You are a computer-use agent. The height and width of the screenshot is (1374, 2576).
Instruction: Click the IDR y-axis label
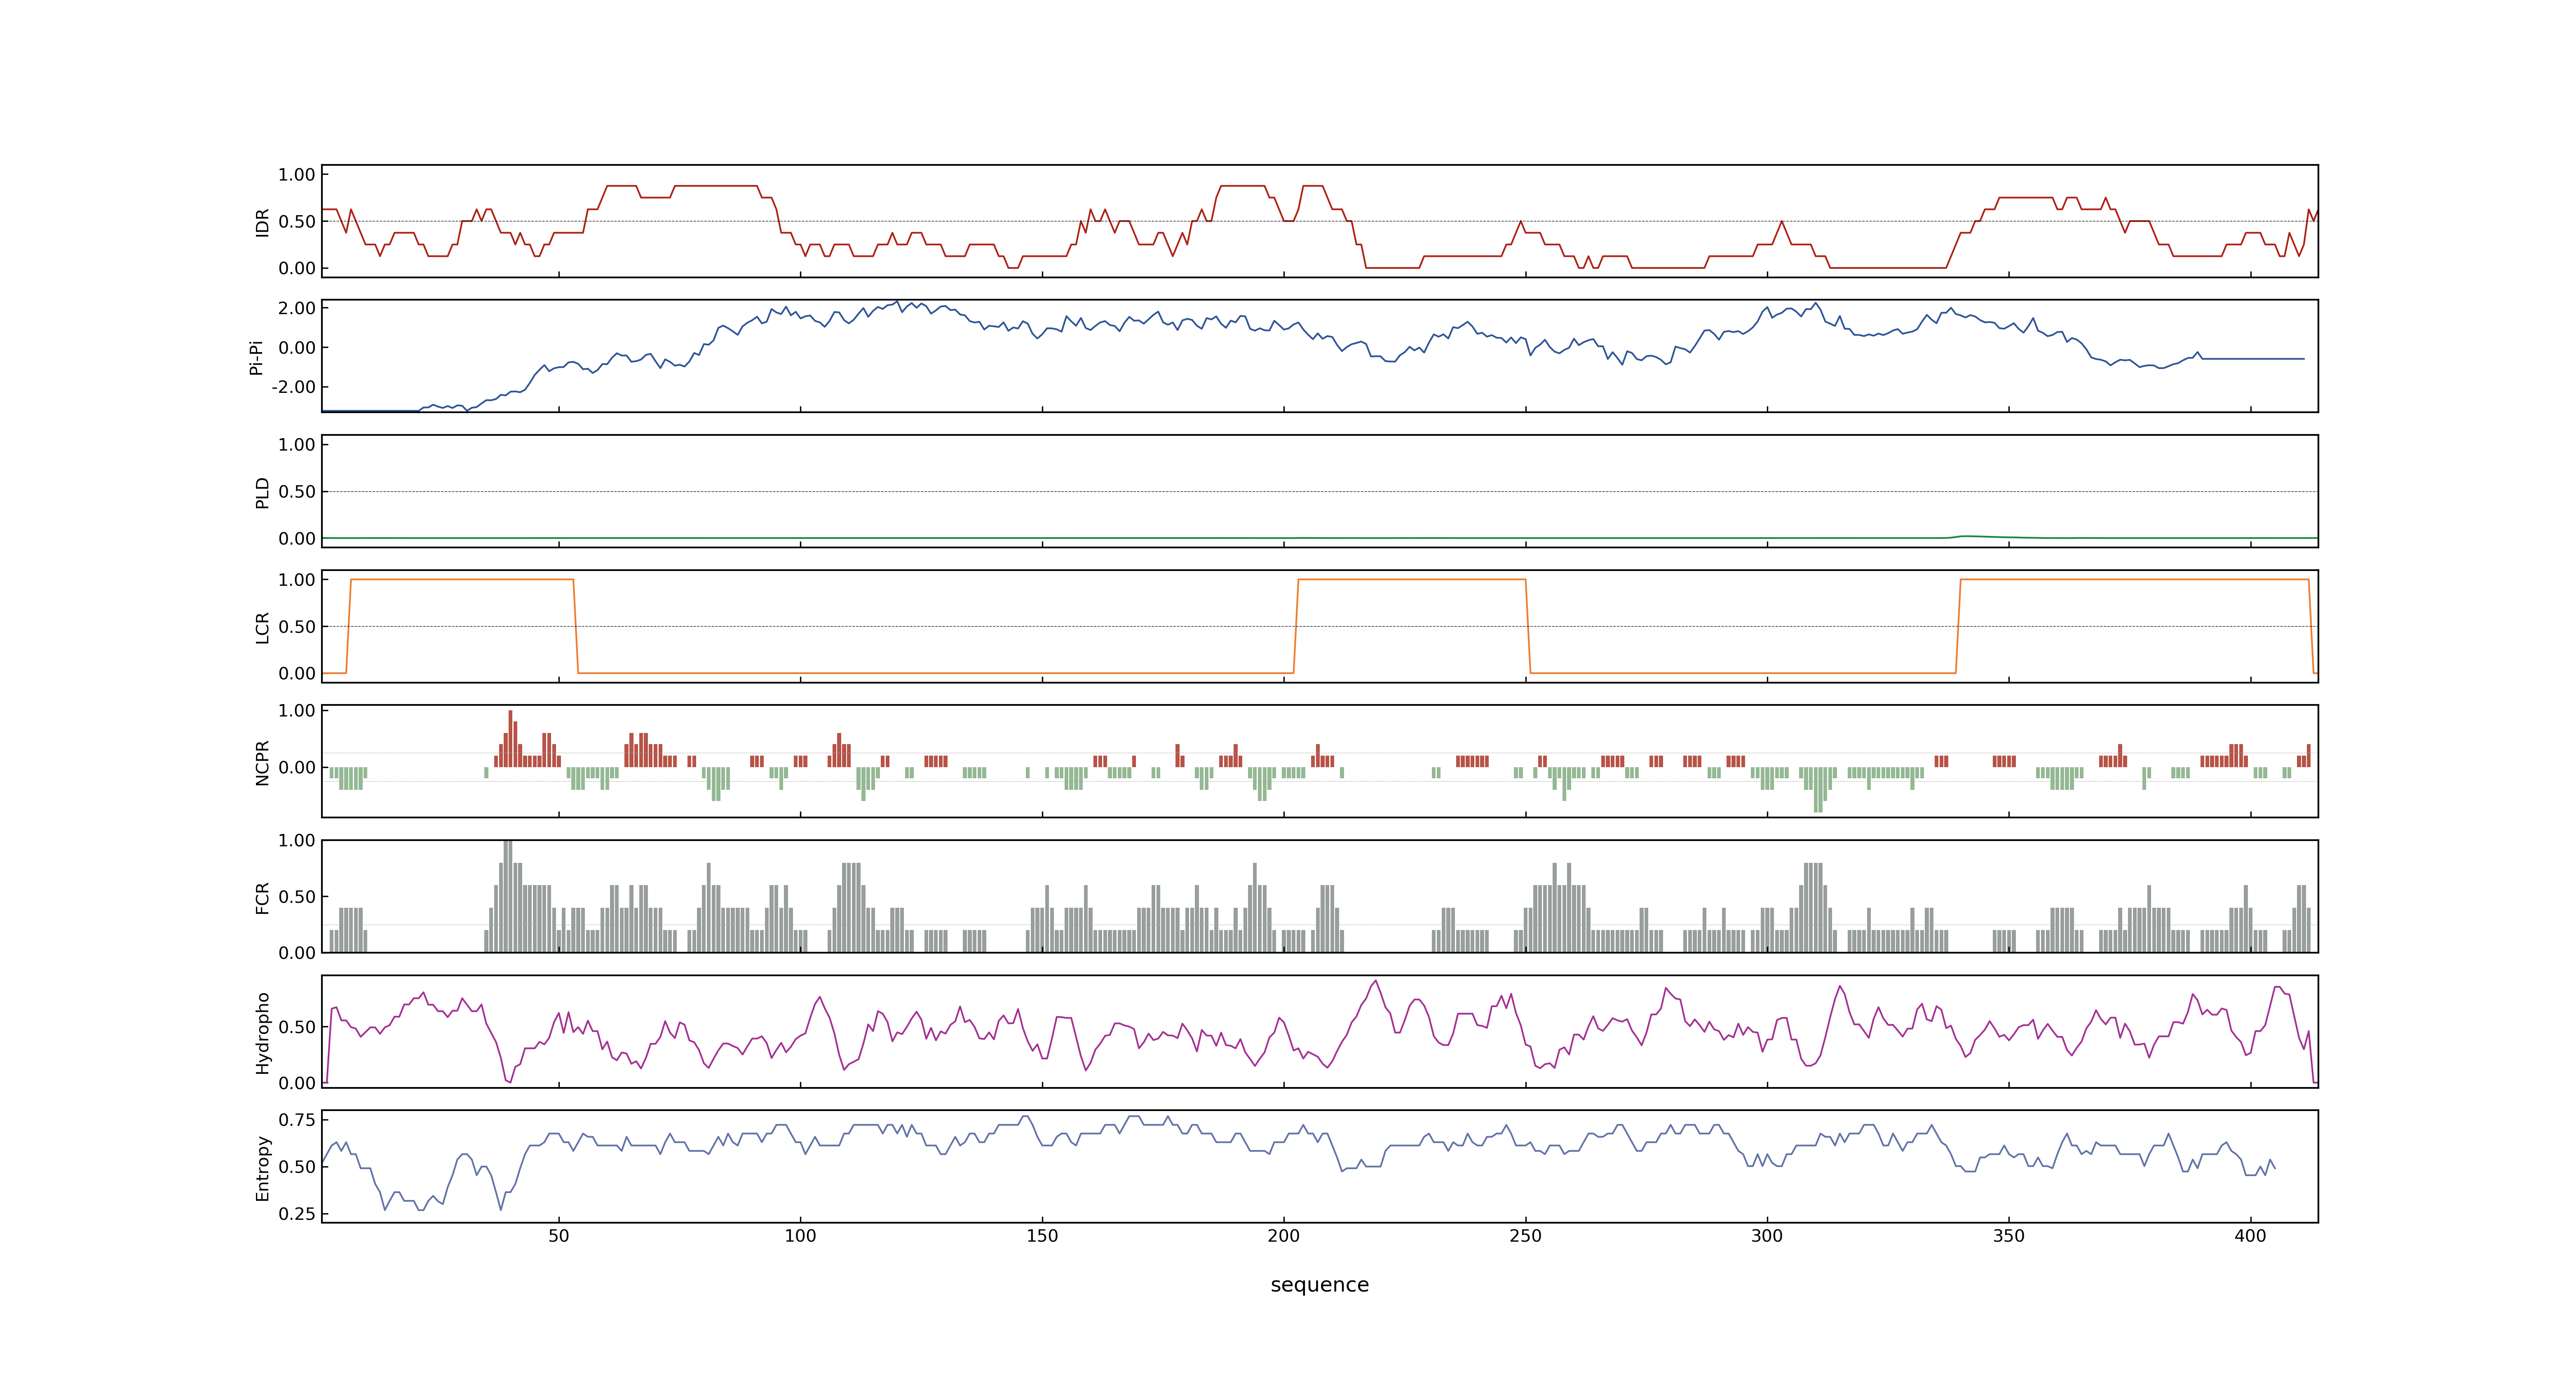[263, 222]
